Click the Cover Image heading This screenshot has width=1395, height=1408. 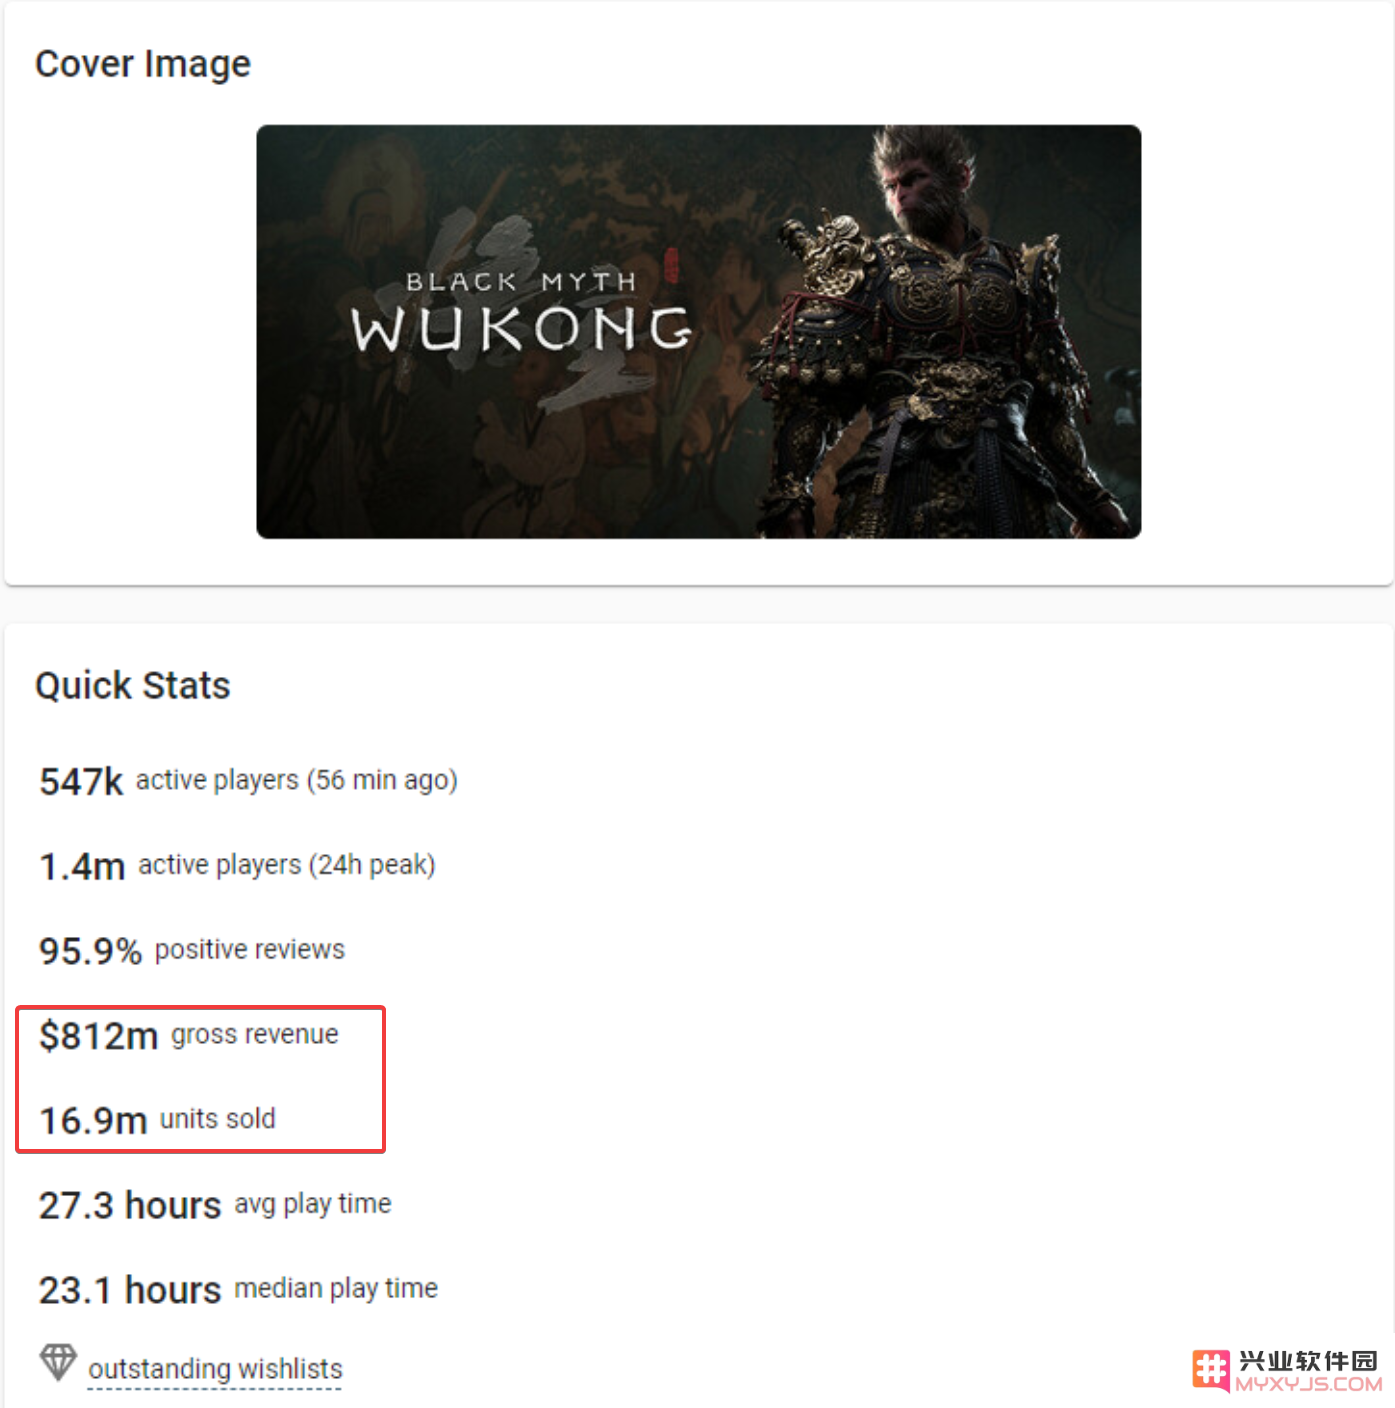pos(143,64)
